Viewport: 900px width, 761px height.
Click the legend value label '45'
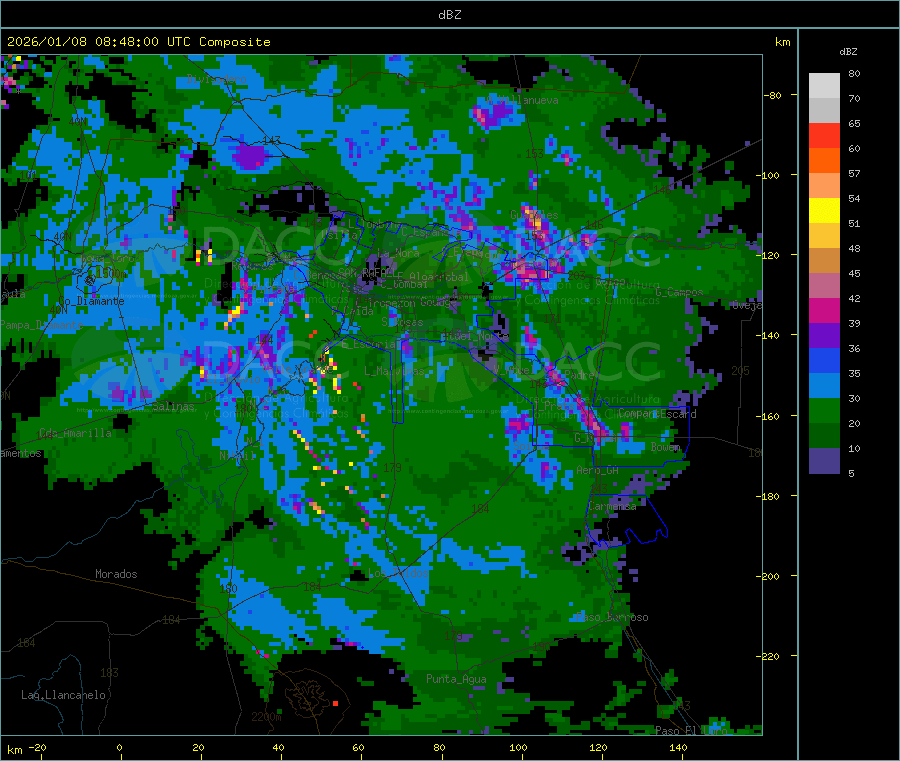pyautogui.click(x=854, y=274)
